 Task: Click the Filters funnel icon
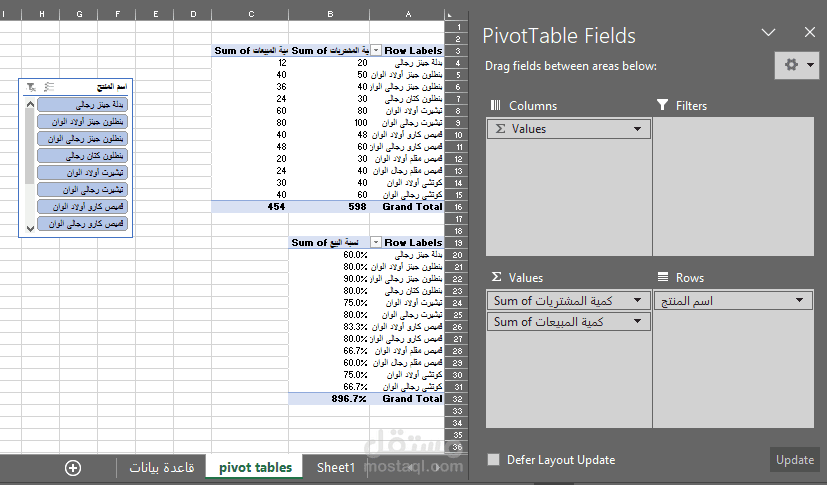pos(662,105)
